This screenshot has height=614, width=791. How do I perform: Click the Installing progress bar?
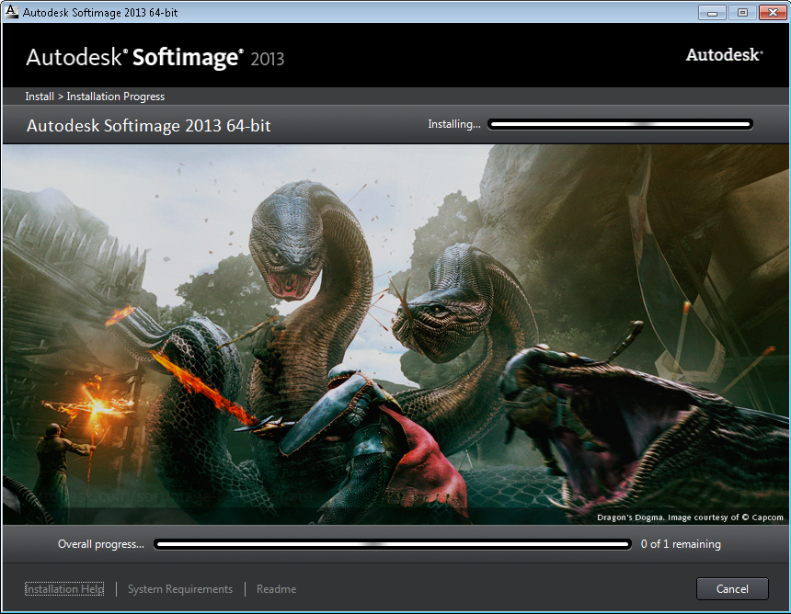click(620, 125)
